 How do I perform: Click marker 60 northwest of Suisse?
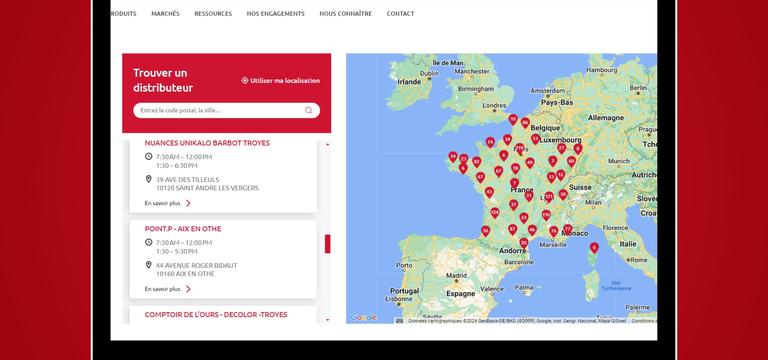[571, 161]
